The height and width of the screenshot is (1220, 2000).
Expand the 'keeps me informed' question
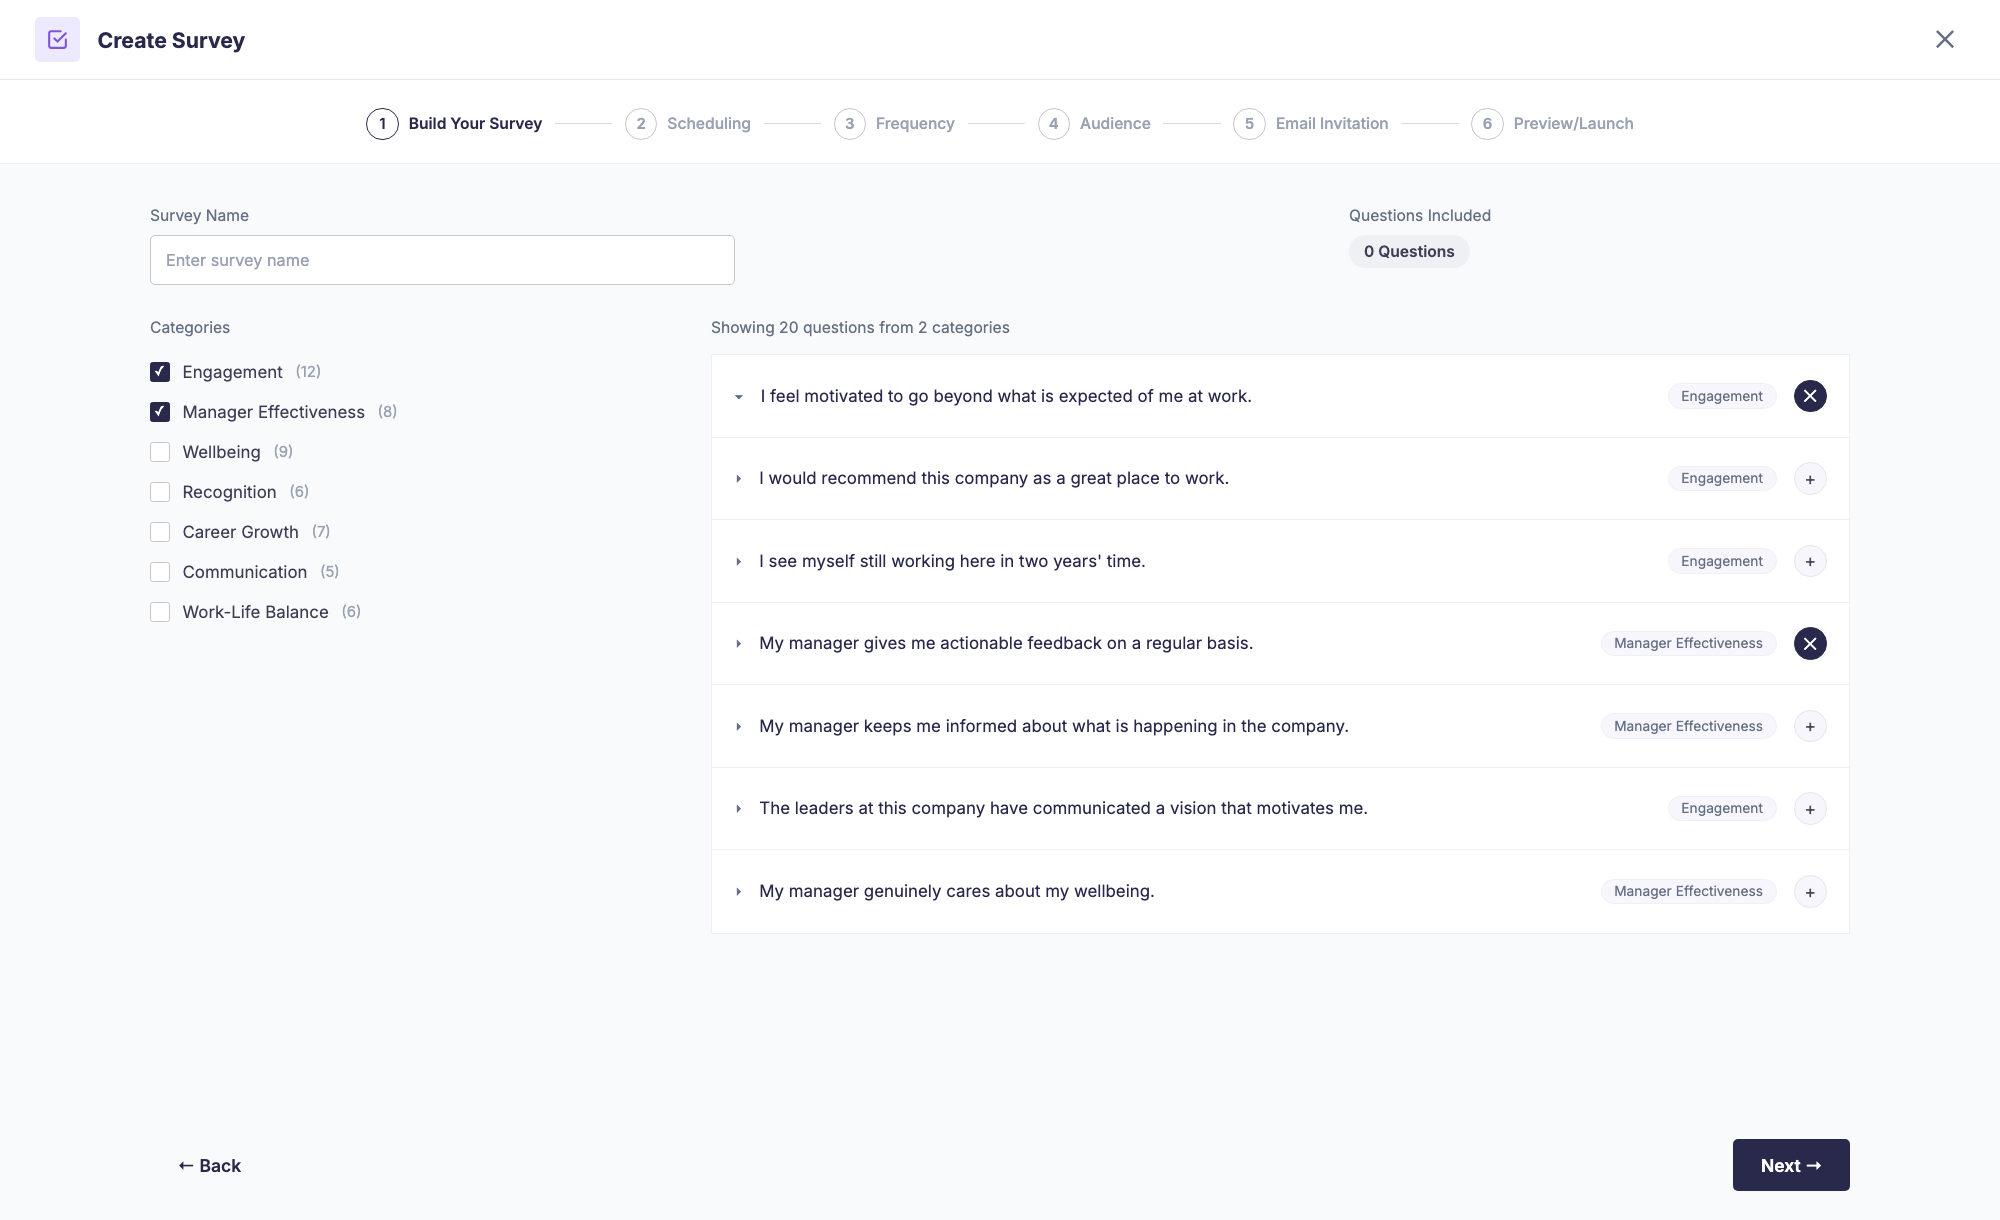tap(739, 727)
